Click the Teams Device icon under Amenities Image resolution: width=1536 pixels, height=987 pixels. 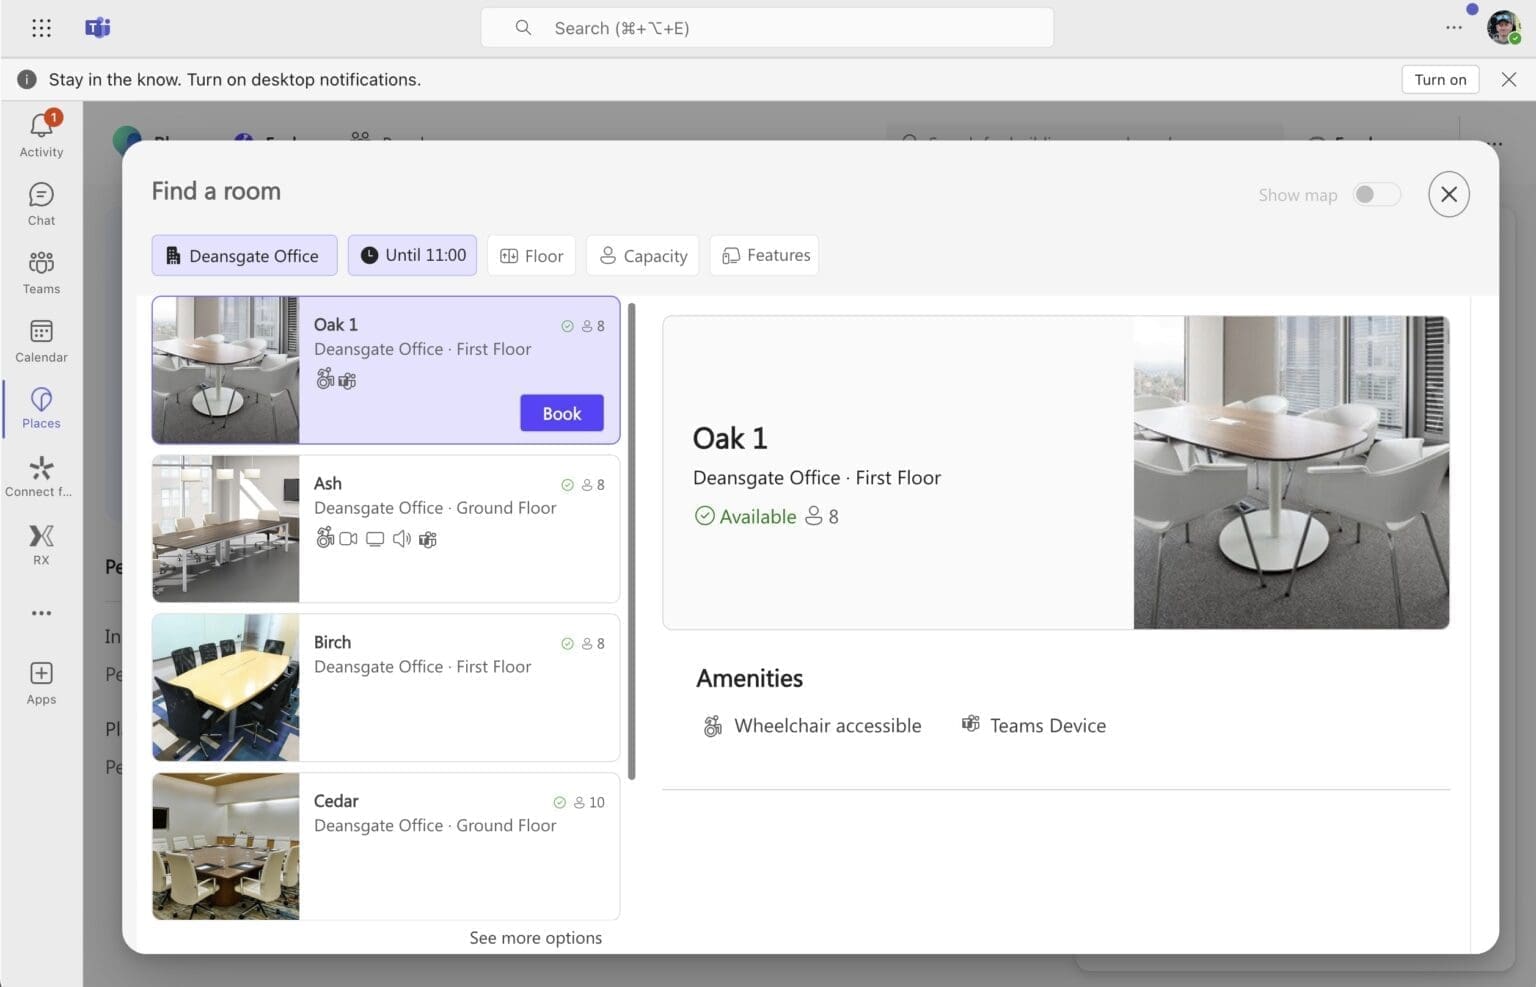(970, 724)
